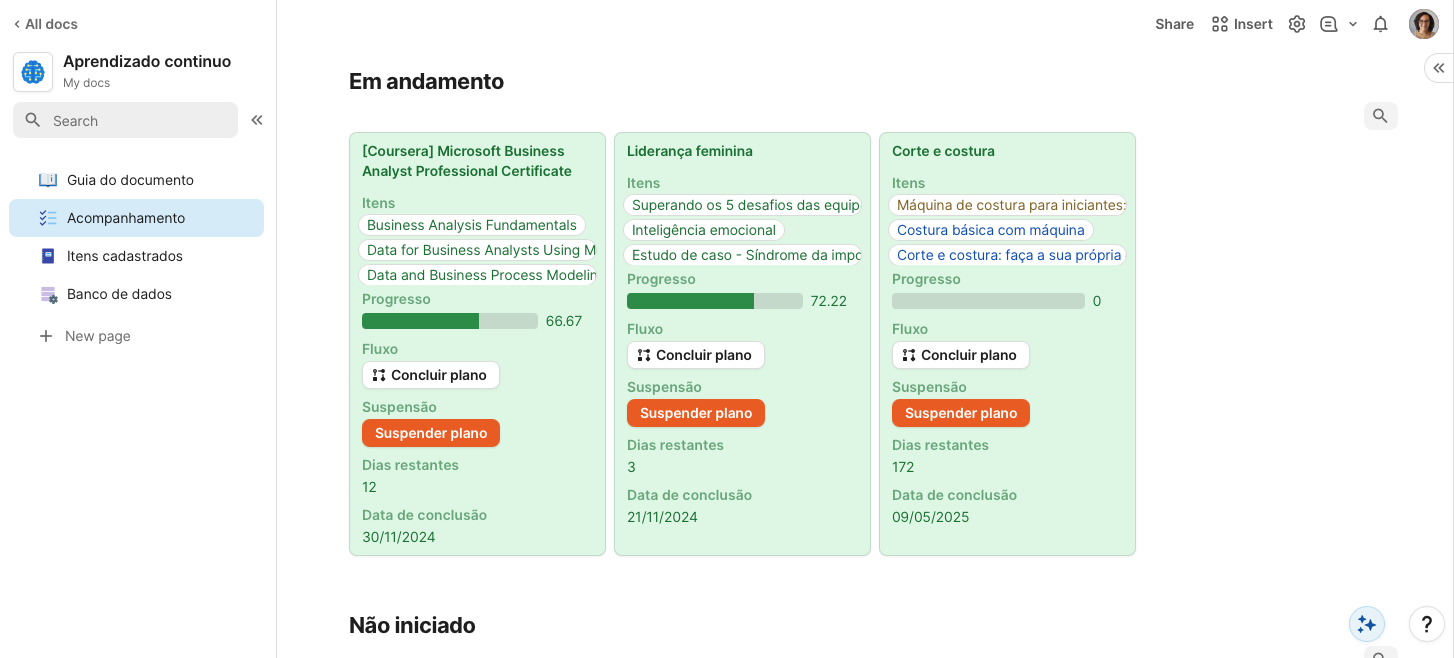Screen dimensions: 1454x658
Task: Click the Share button
Action: [1174, 23]
